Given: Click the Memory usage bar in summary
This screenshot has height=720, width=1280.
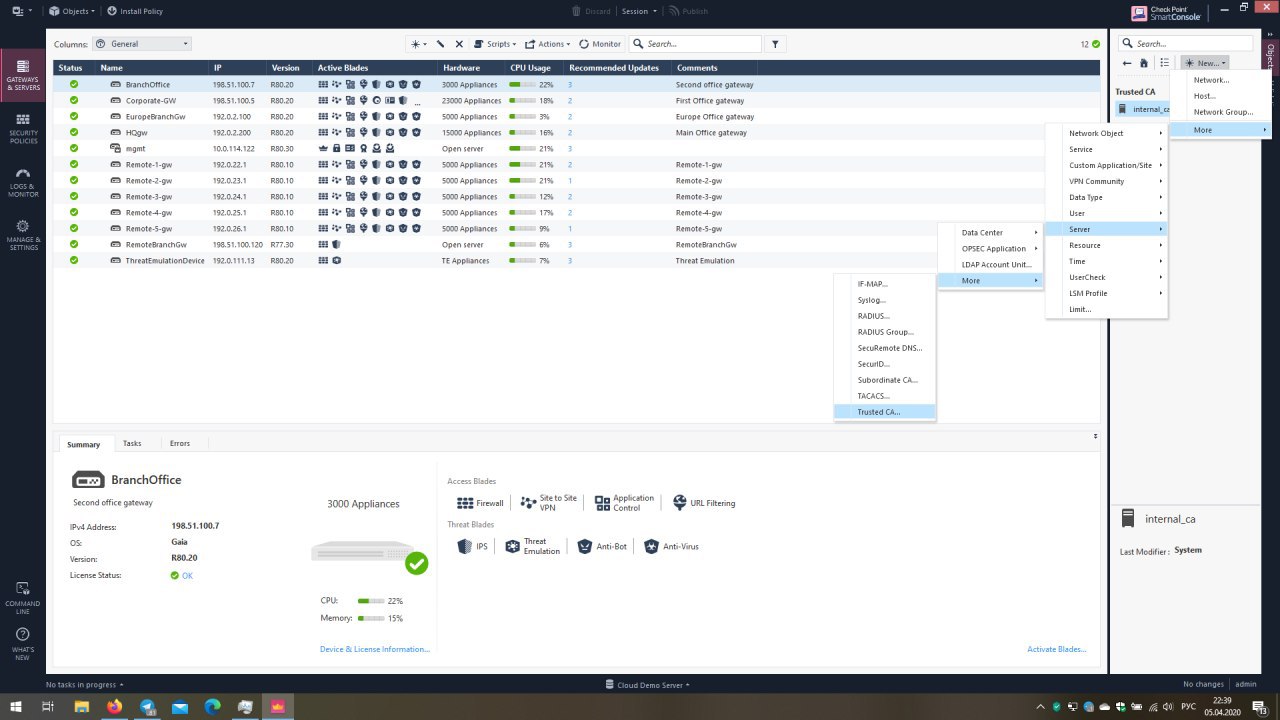Looking at the screenshot, I should 371,618.
